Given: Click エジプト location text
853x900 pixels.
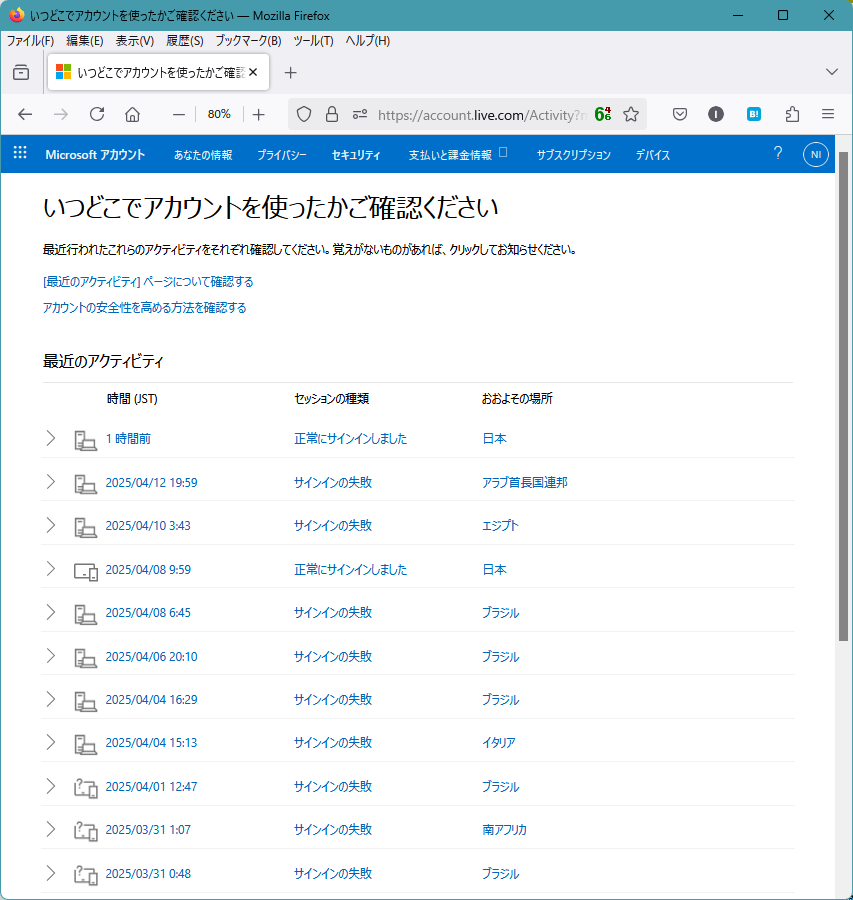Looking at the screenshot, I should coord(500,525).
